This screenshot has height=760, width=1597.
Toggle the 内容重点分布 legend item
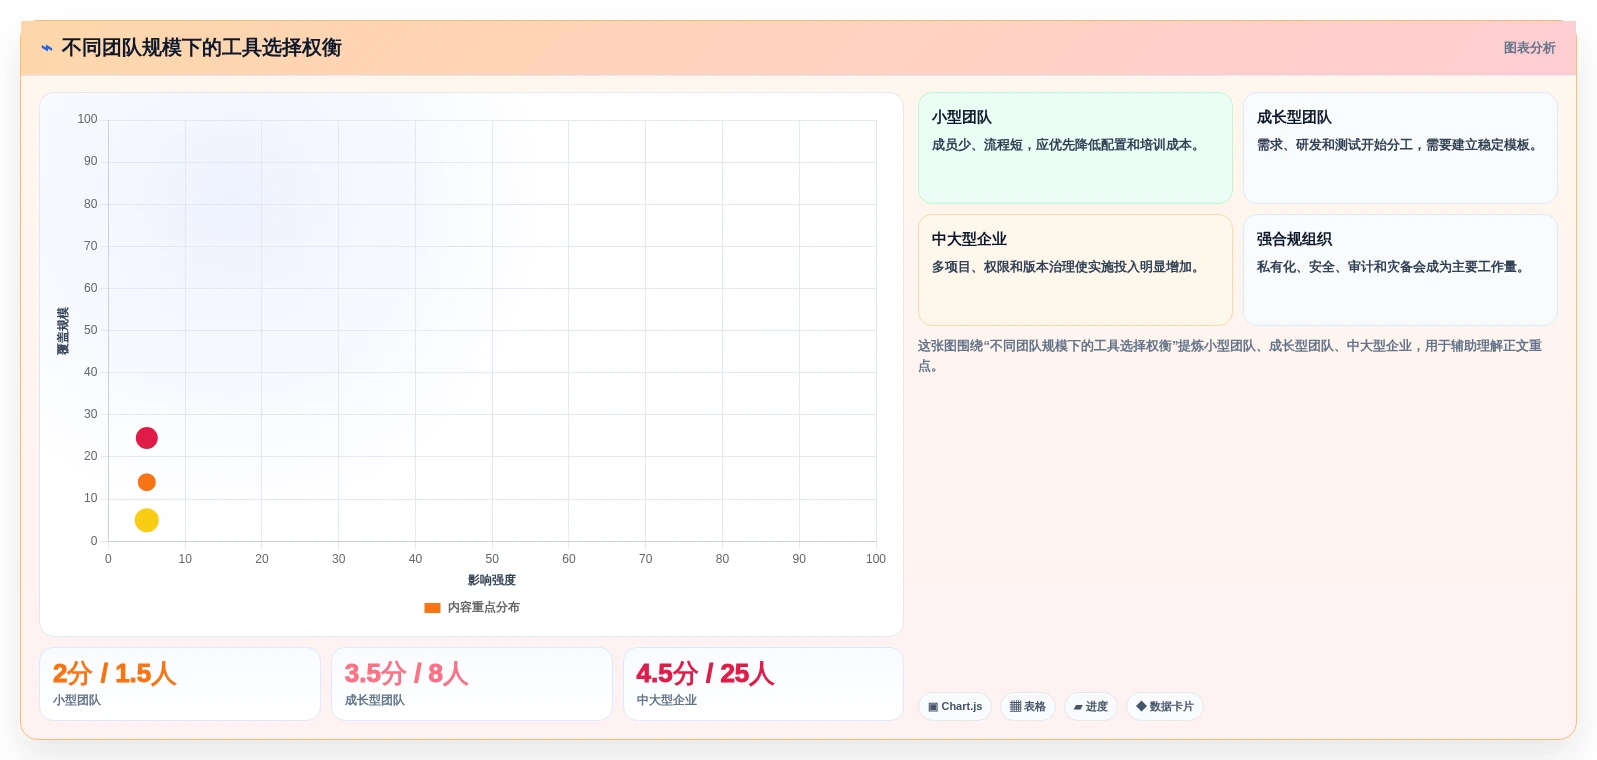tap(472, 607)
